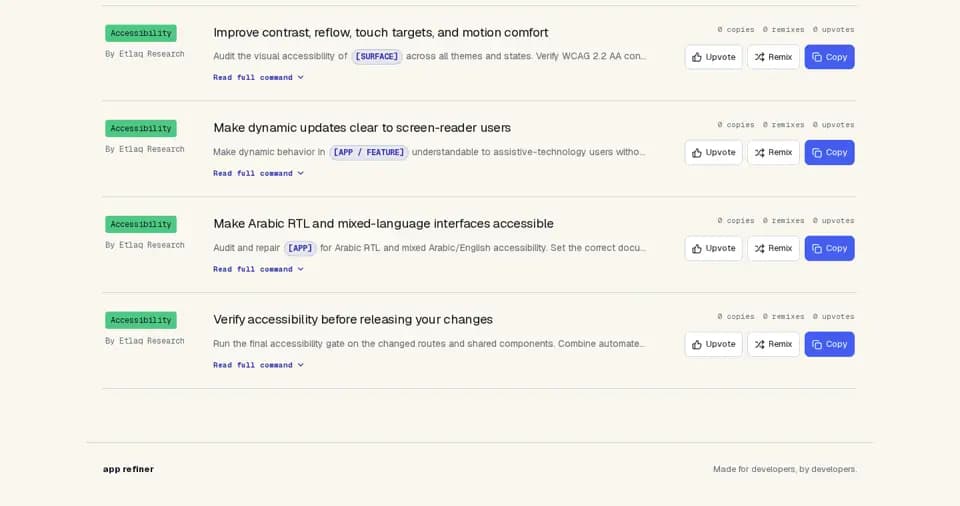Viewport: 960px width, 506px height.
Task: Copy the Arabic RTL accessibility command
Action: [829, 249]
